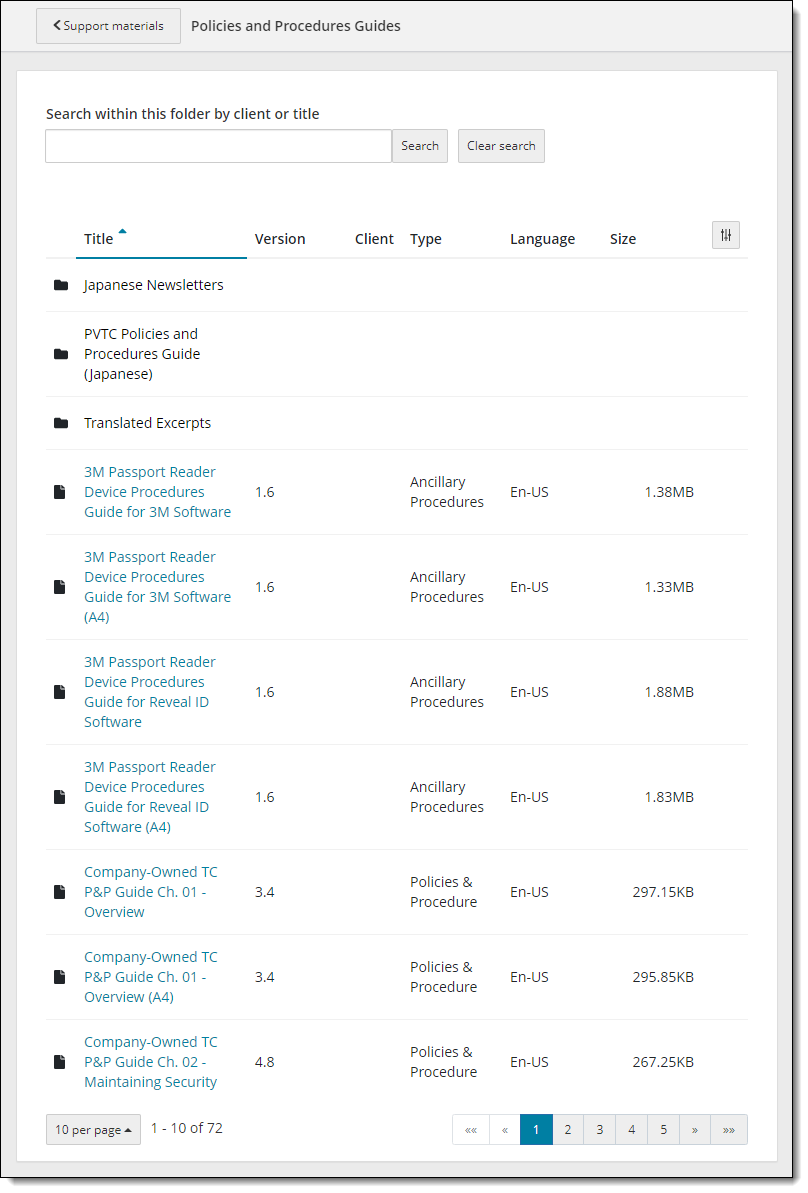Screen dimensions: 808x1193
Task: Click file icon for Ch. 02 Maintaining Security
Action: 60,1062
